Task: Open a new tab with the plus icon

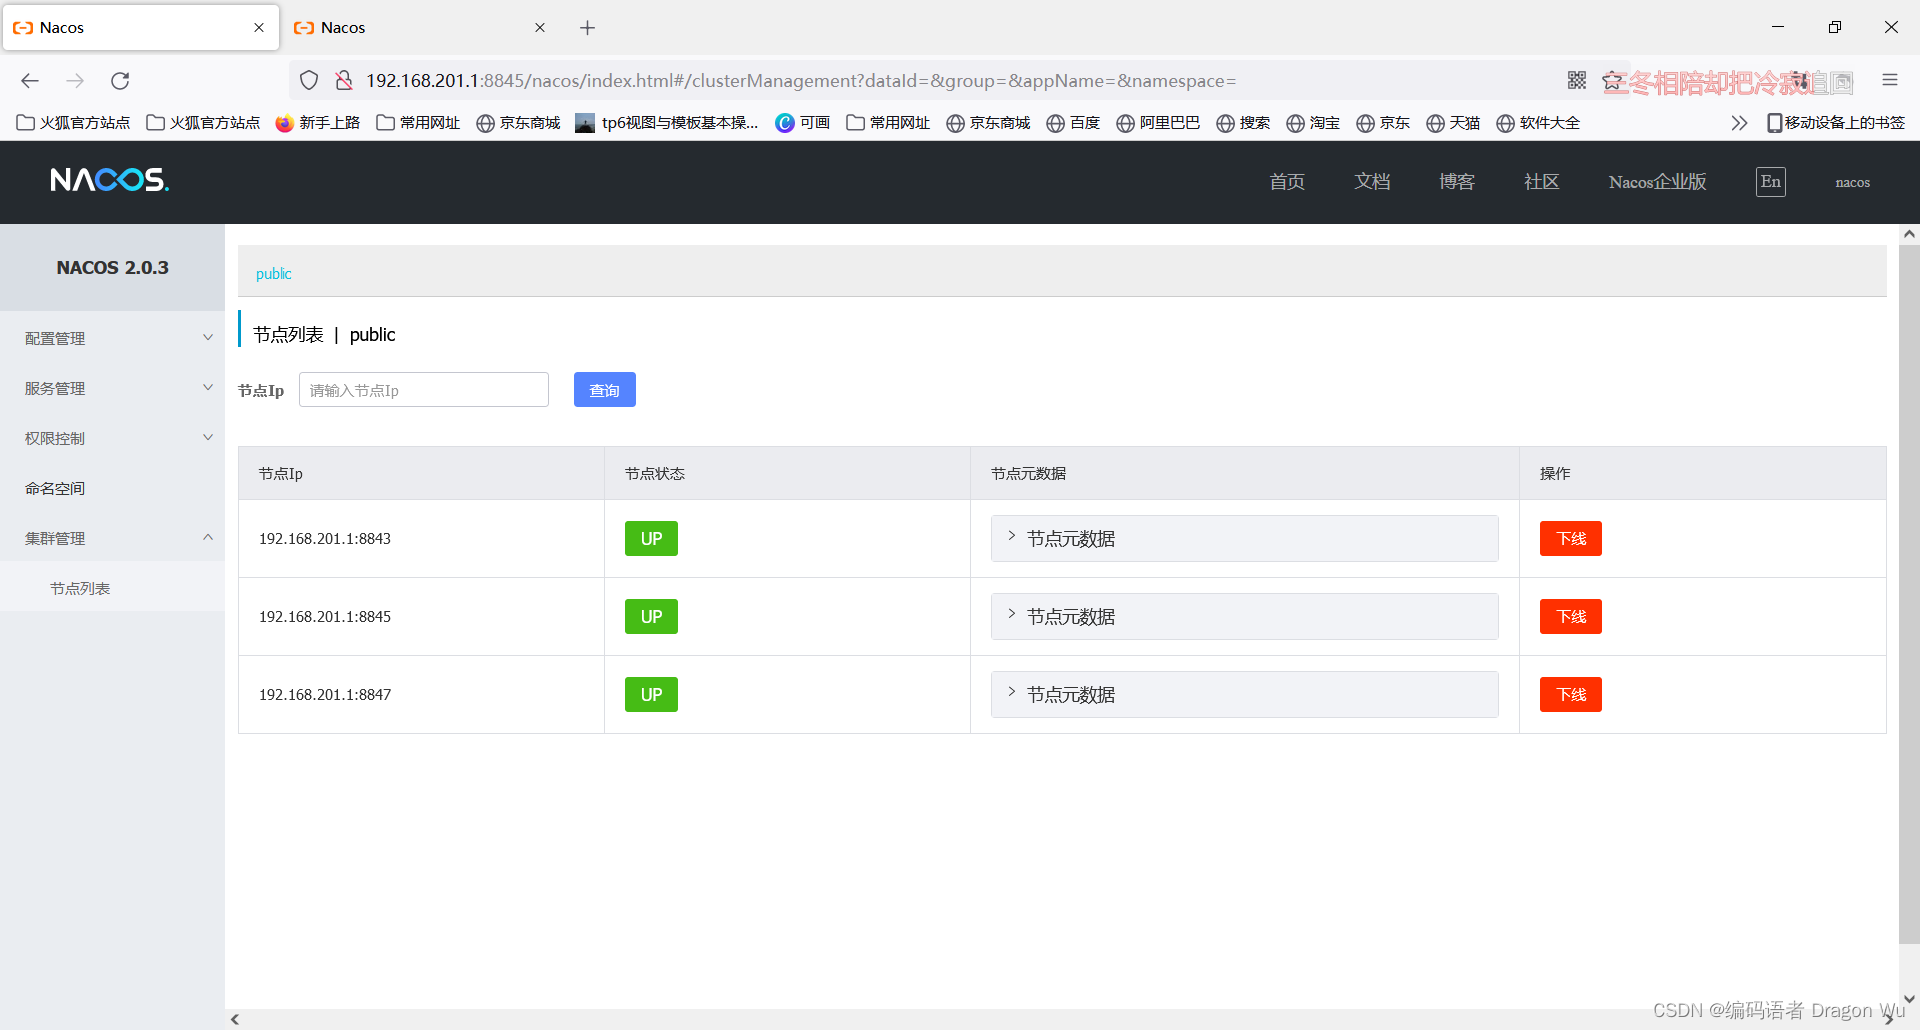Action: click(x=587, y=27)
